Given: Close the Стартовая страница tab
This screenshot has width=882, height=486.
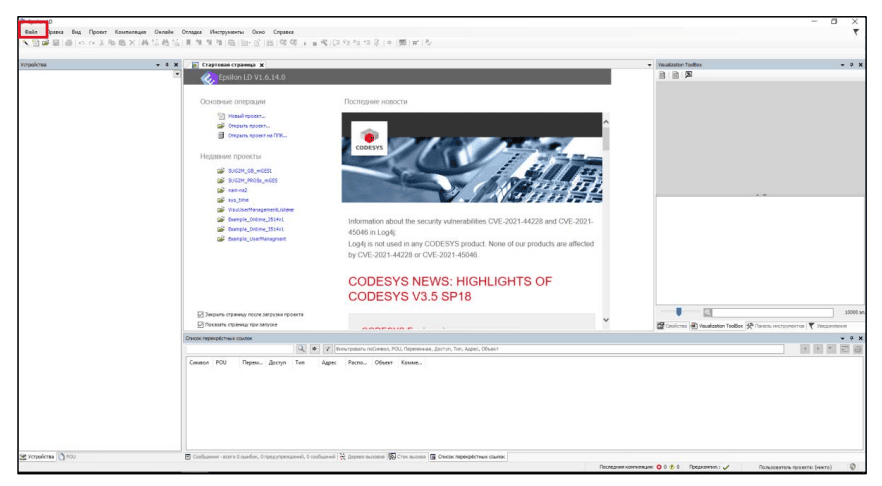Looking at the screenshot, I should (262, 65).
